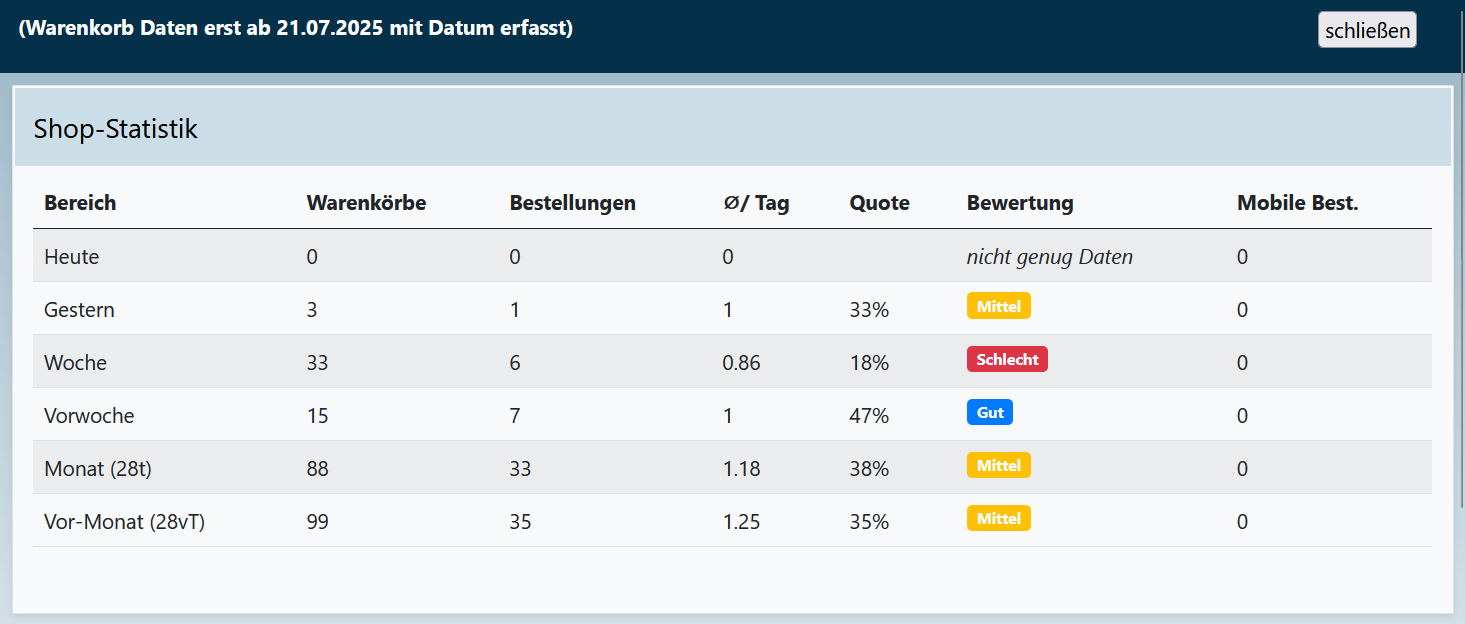Click the Mittel badge in the Gestern row
The width and height of the screenshot is (1465, 624).
[998, 306]
